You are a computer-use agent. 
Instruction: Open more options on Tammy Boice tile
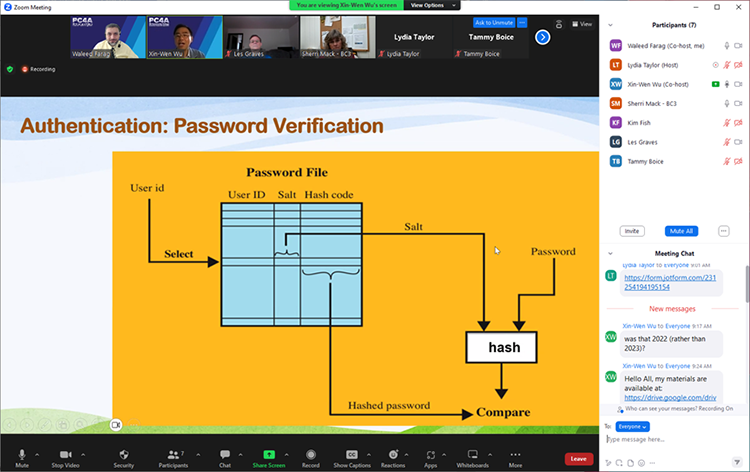point(522,22)
